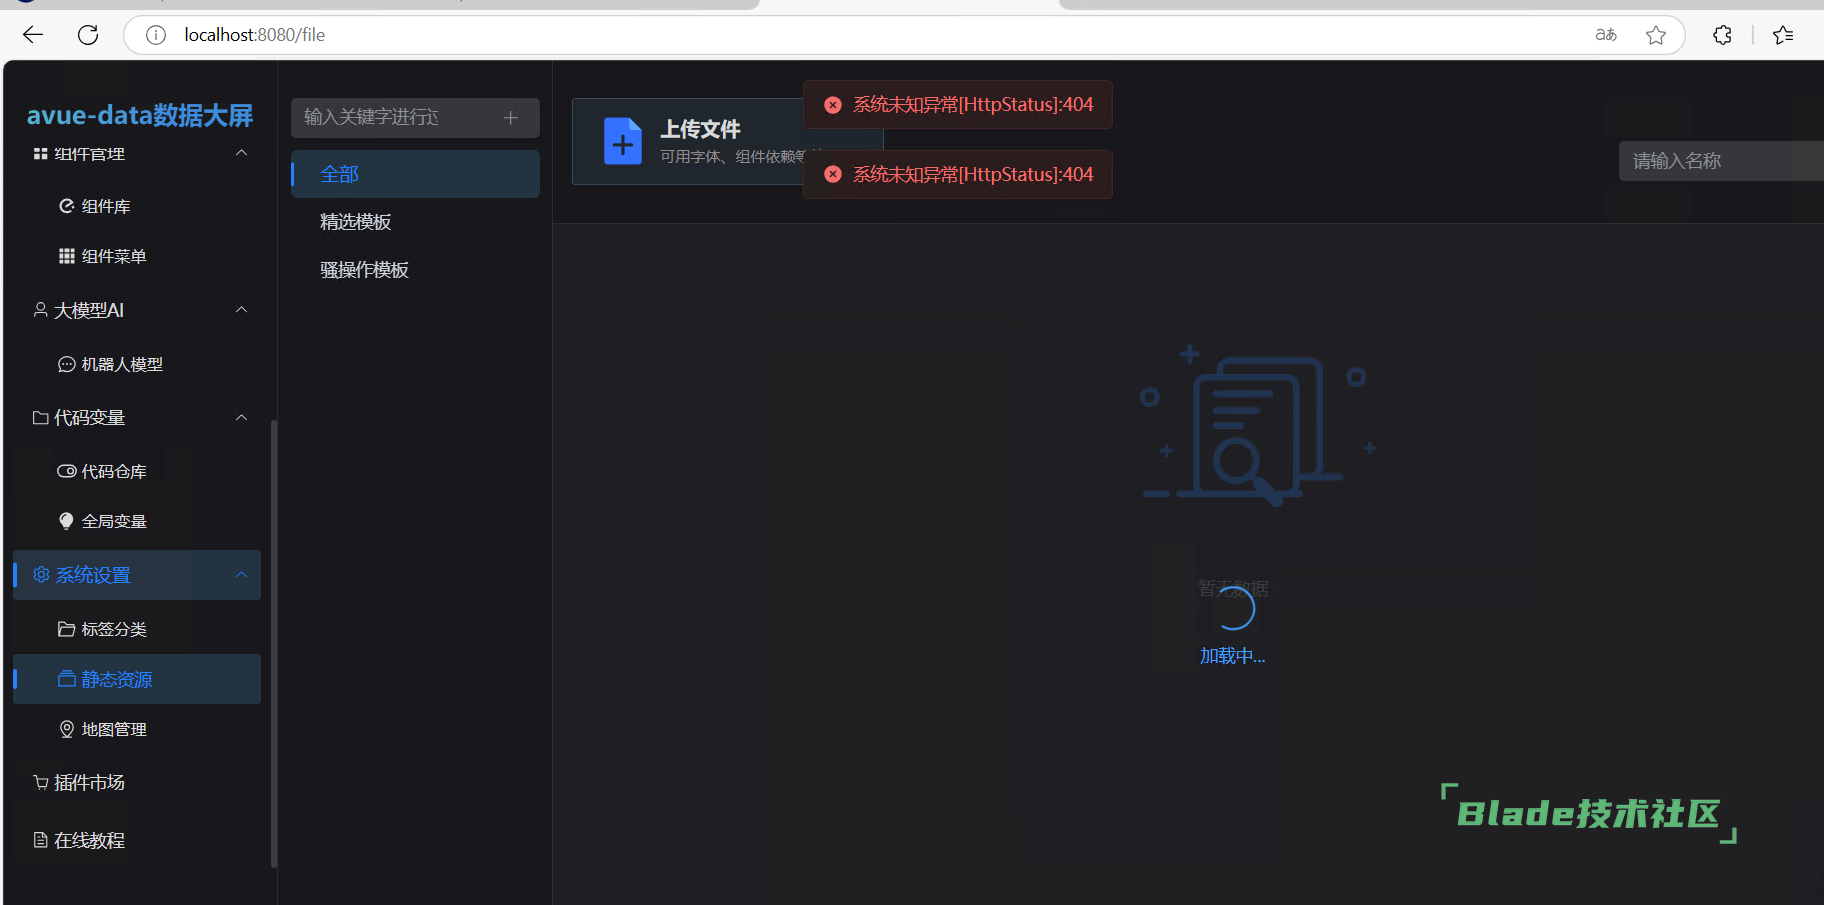Collapse the 大模型AI menu chevron

point(241,310)
